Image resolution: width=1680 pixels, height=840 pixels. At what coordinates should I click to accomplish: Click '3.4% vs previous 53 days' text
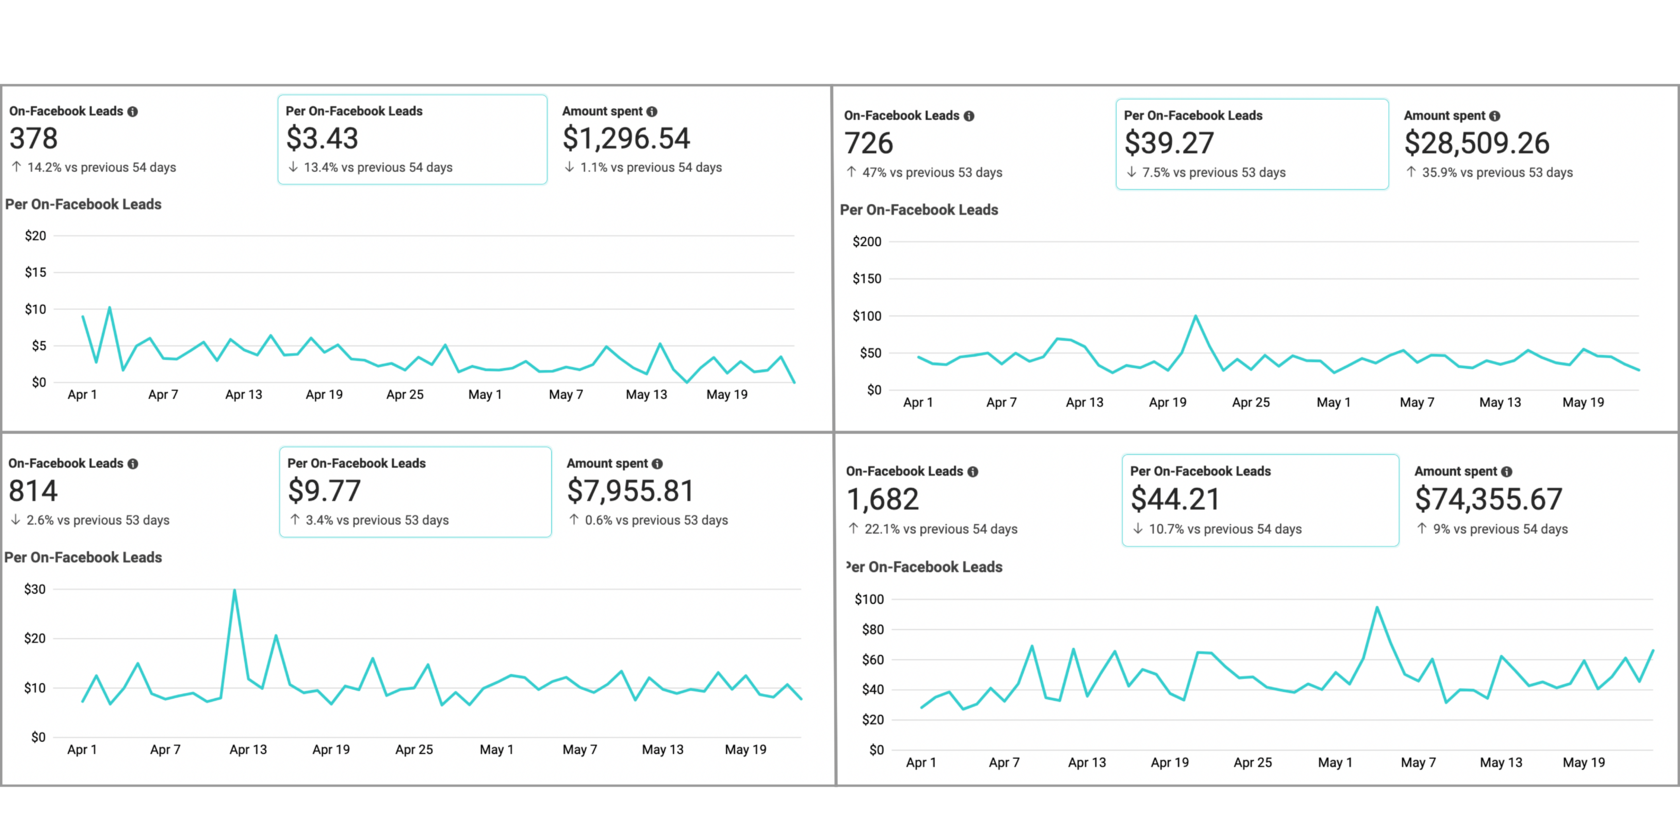(377, 521)
